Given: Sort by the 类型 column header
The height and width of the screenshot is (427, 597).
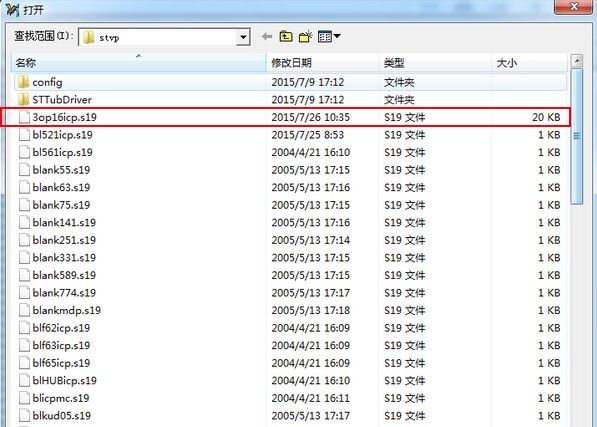Looking at the screenshot, I should (435, 62).
